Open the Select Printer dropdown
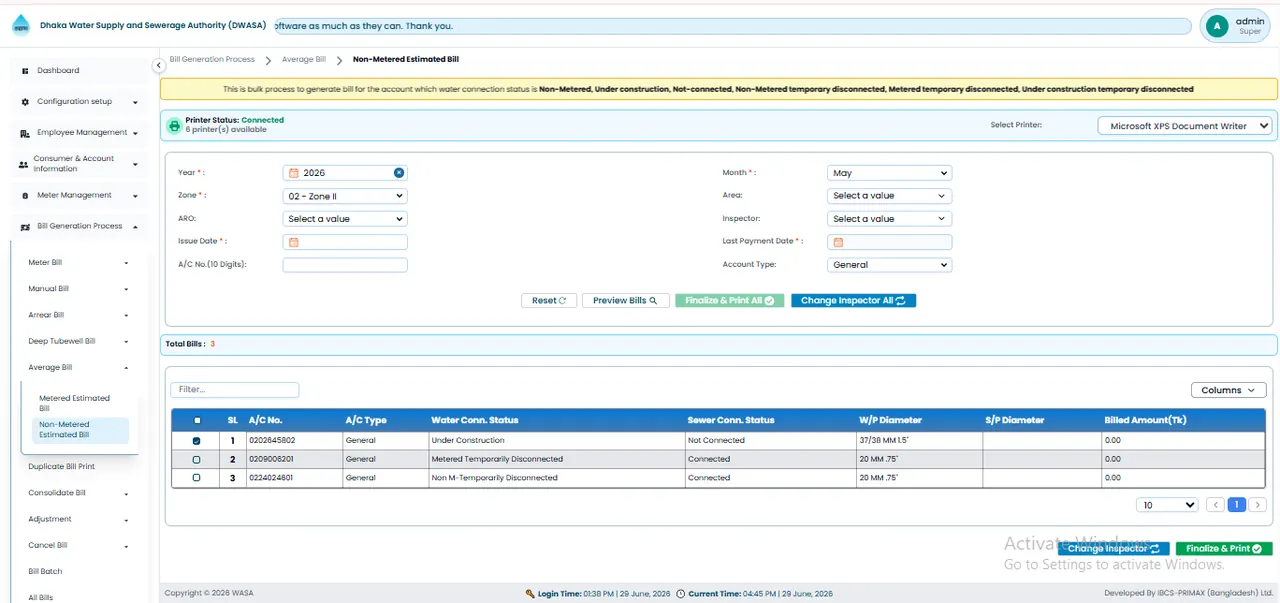Viewport: 1280px width, 603px height. tap(1185, 126)
